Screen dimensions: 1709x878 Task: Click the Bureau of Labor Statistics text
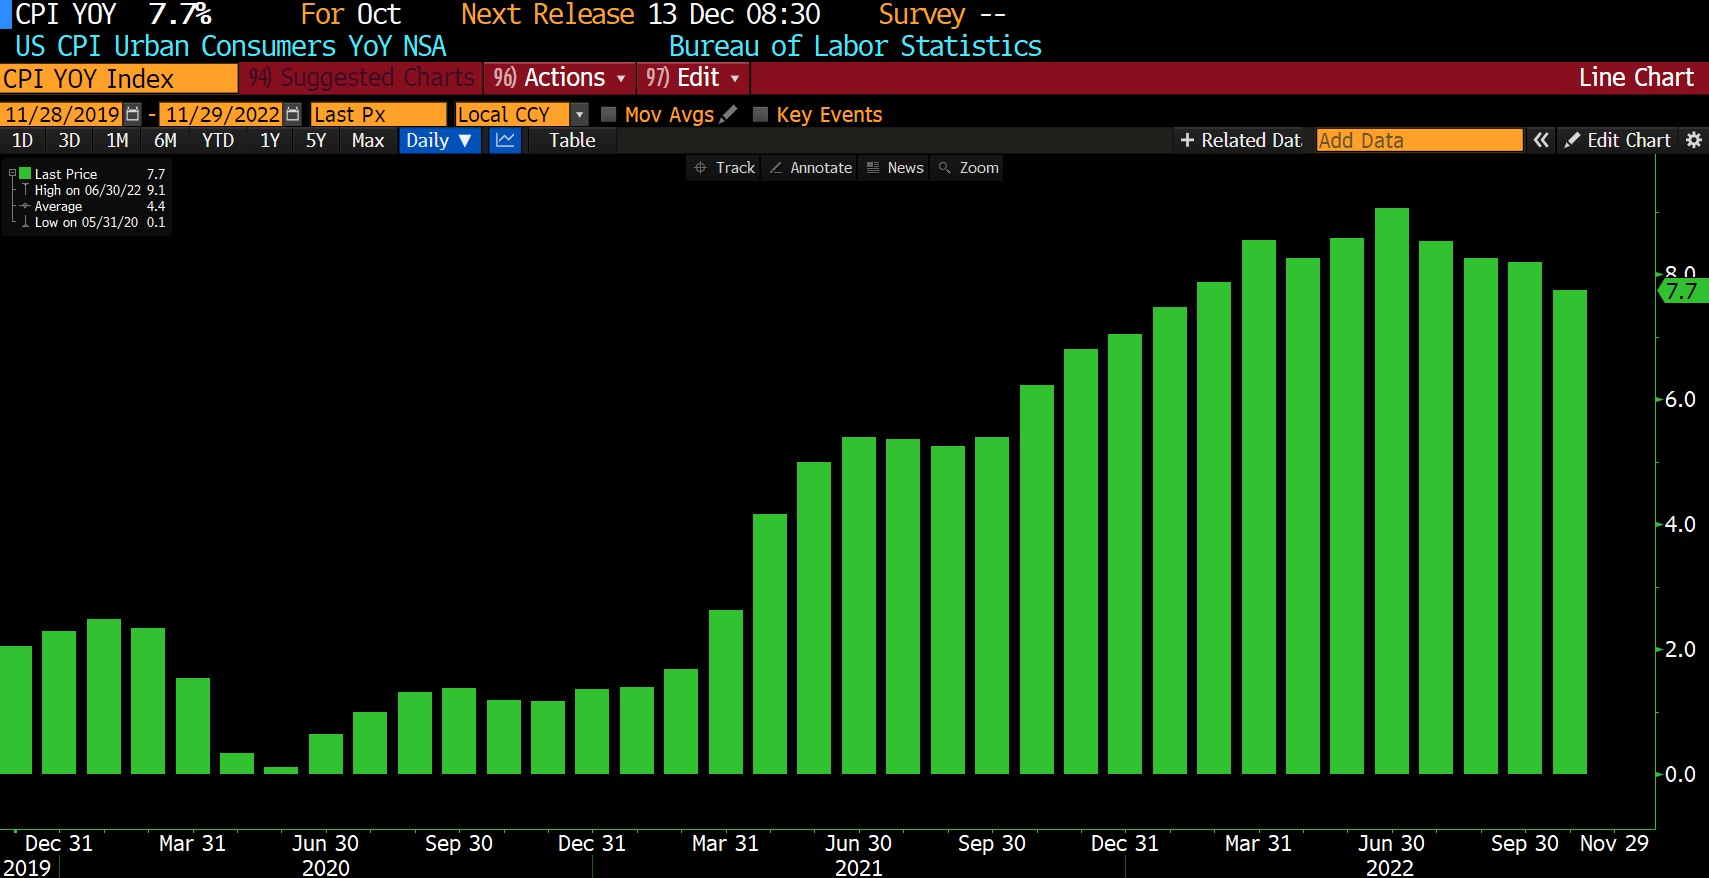(x=855, y=47)
